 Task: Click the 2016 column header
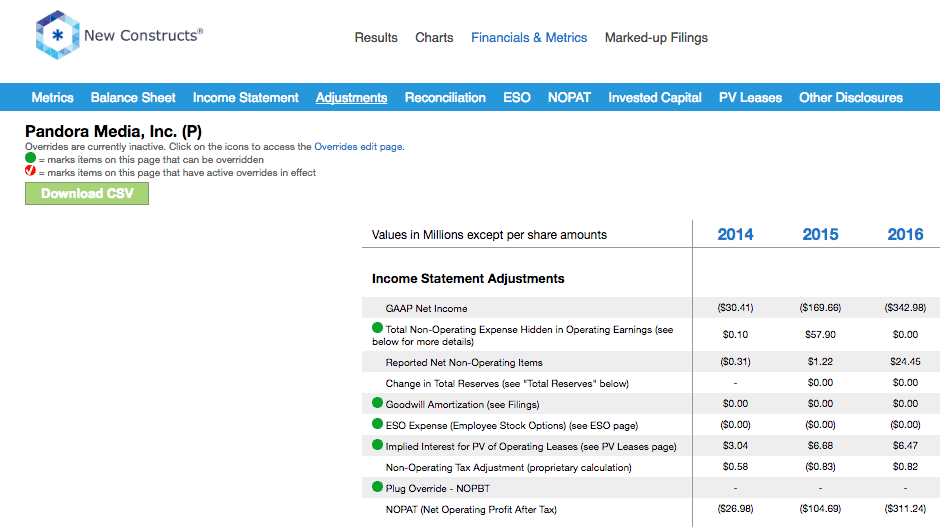905,234
